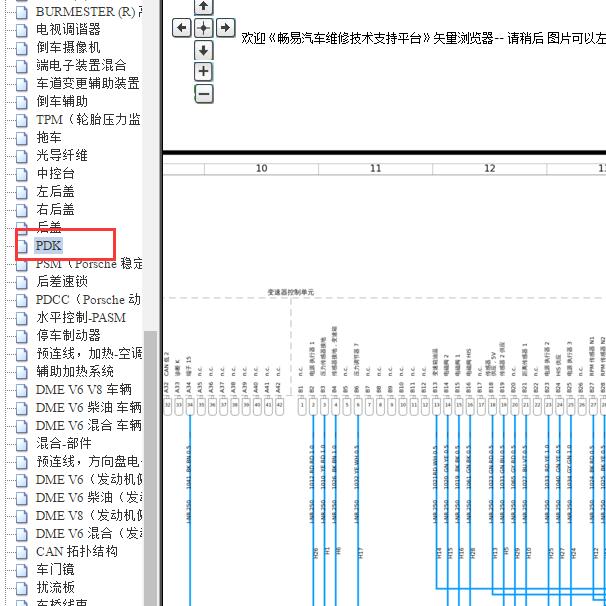The height and width of the screenshot is (606, 606).
Task: Open 车道变更辅助装置 entry
Action: tap(88, 83)
